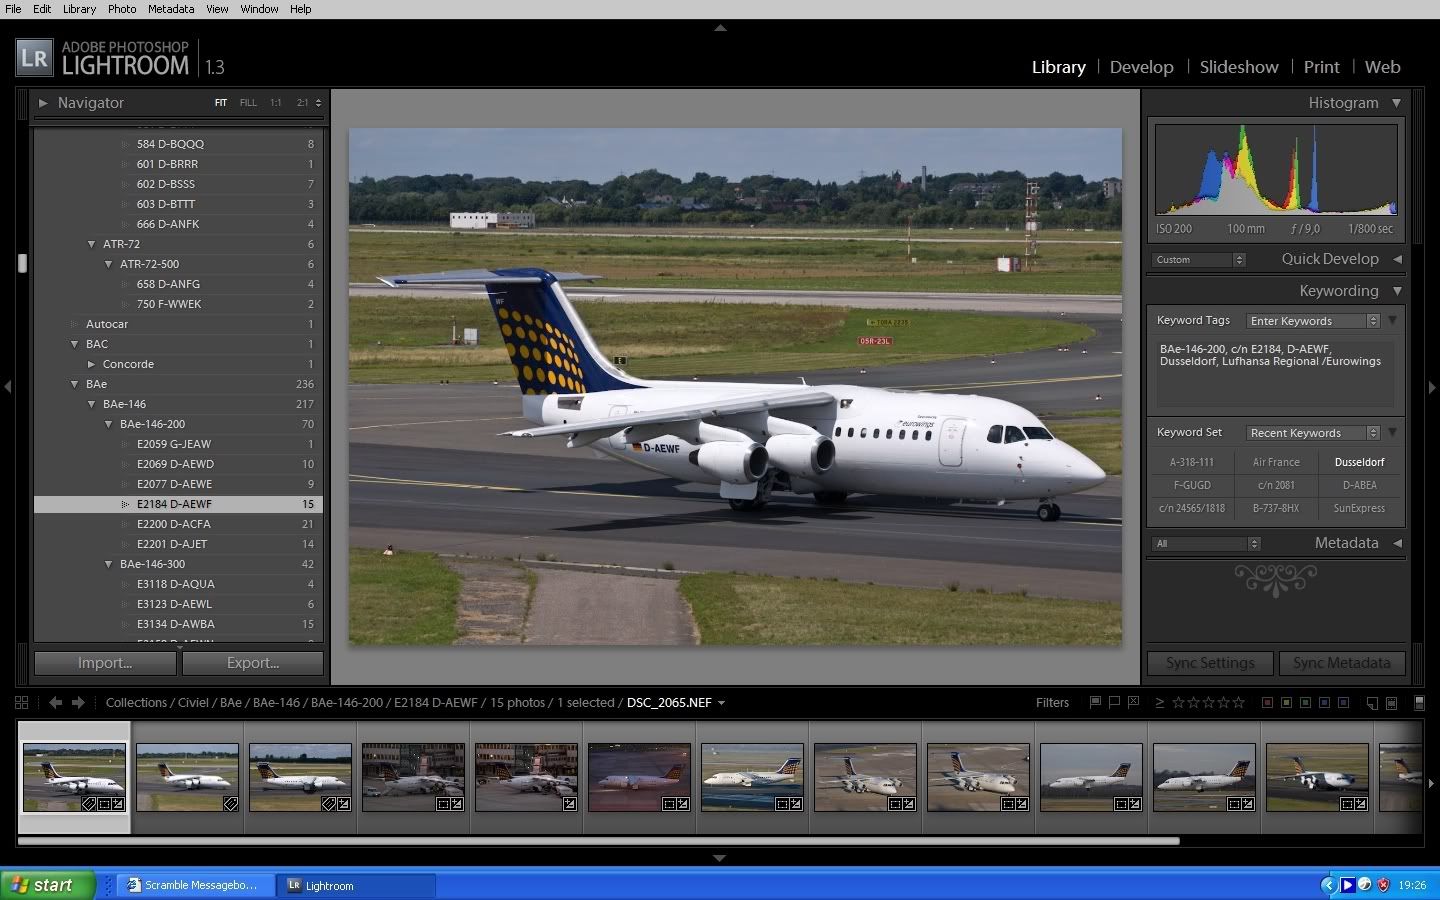1440x900 pixels.
Task: Toggle the filters on/off switch
Action: point(1419,703)
